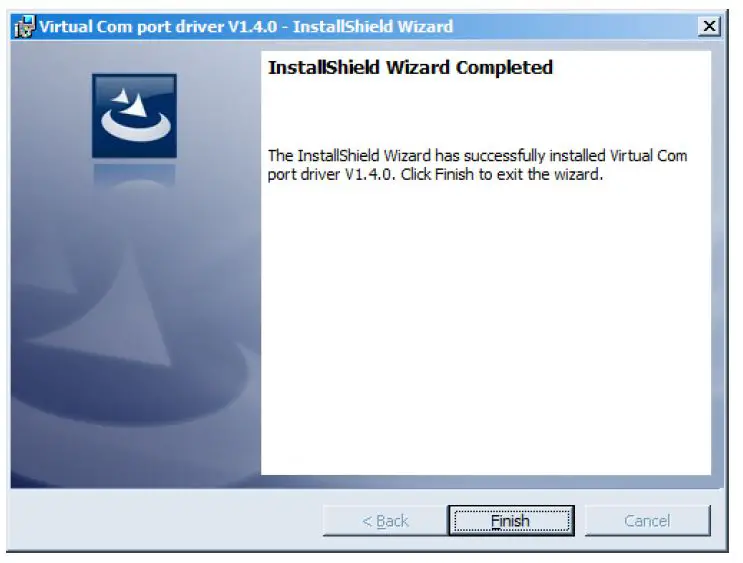Close the installer with the title bar X
The height and width of the screenshot is (563, 743).
point(709,26)
